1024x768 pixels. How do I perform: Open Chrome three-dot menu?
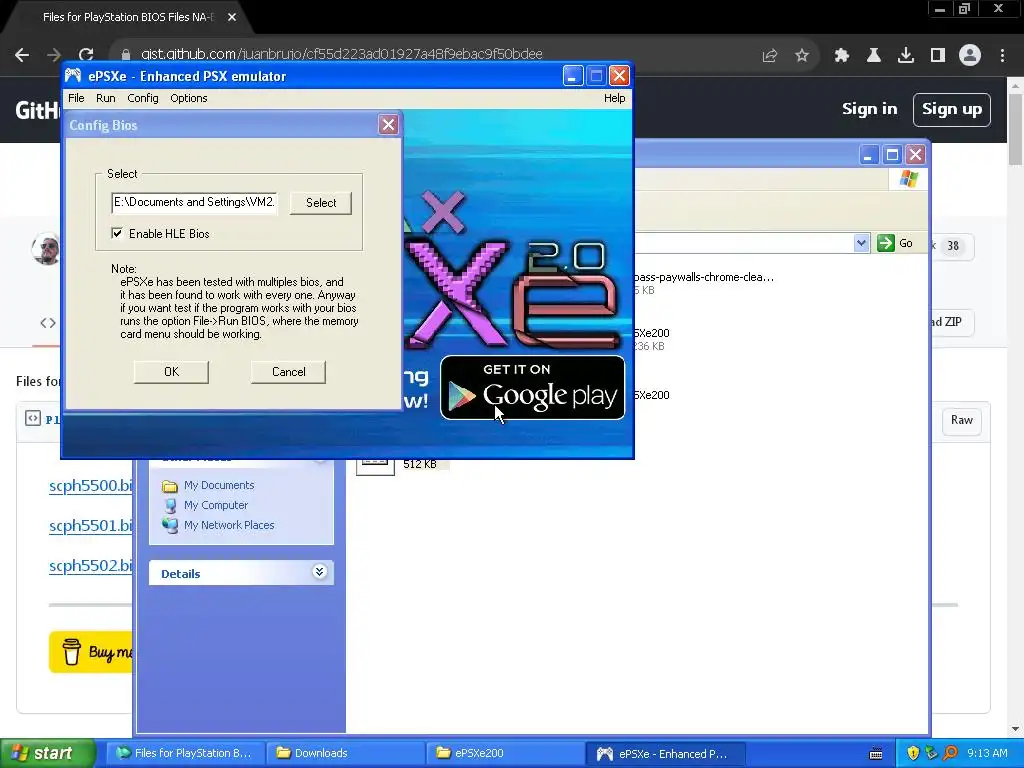coord(1002,56)
